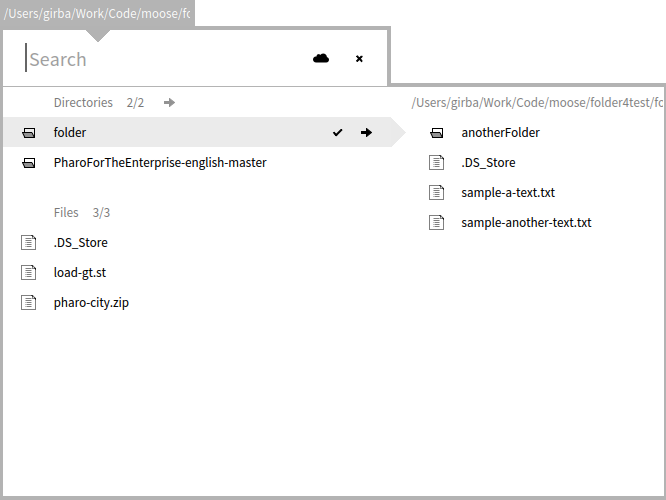
Task: Click the file icon beside pharo-city.zip
Action: 28,302
